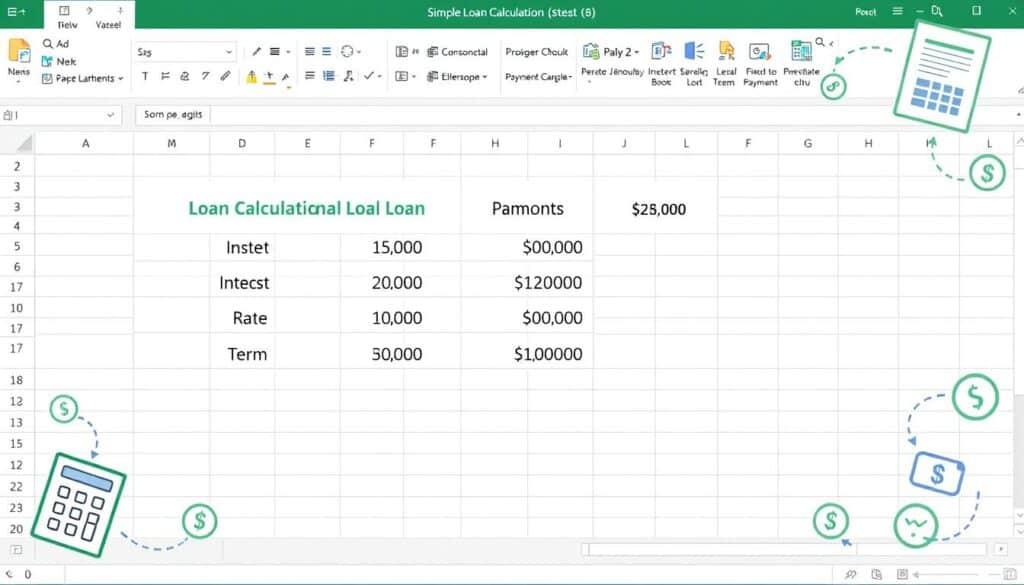Screen dimensions: 1024x585
Task: Click the Ad search magnifier
Action: pos(48,44)
